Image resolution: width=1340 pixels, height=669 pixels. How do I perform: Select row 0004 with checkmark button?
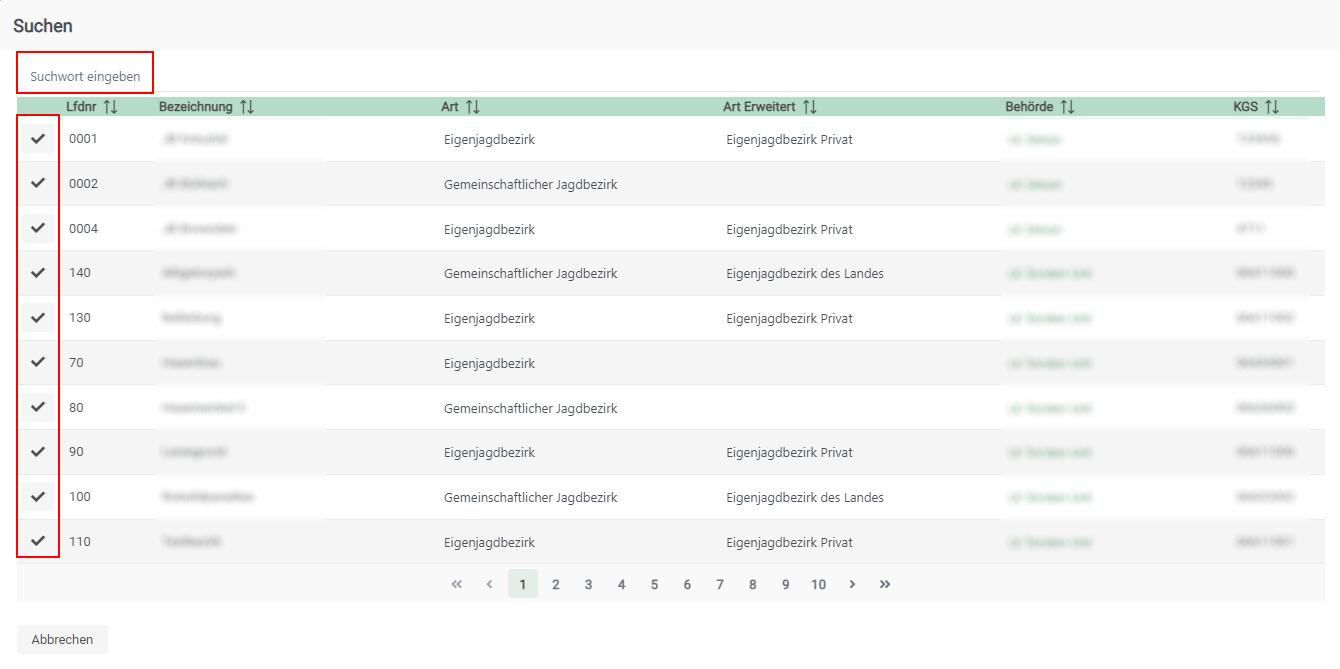(x=38, y=229)
